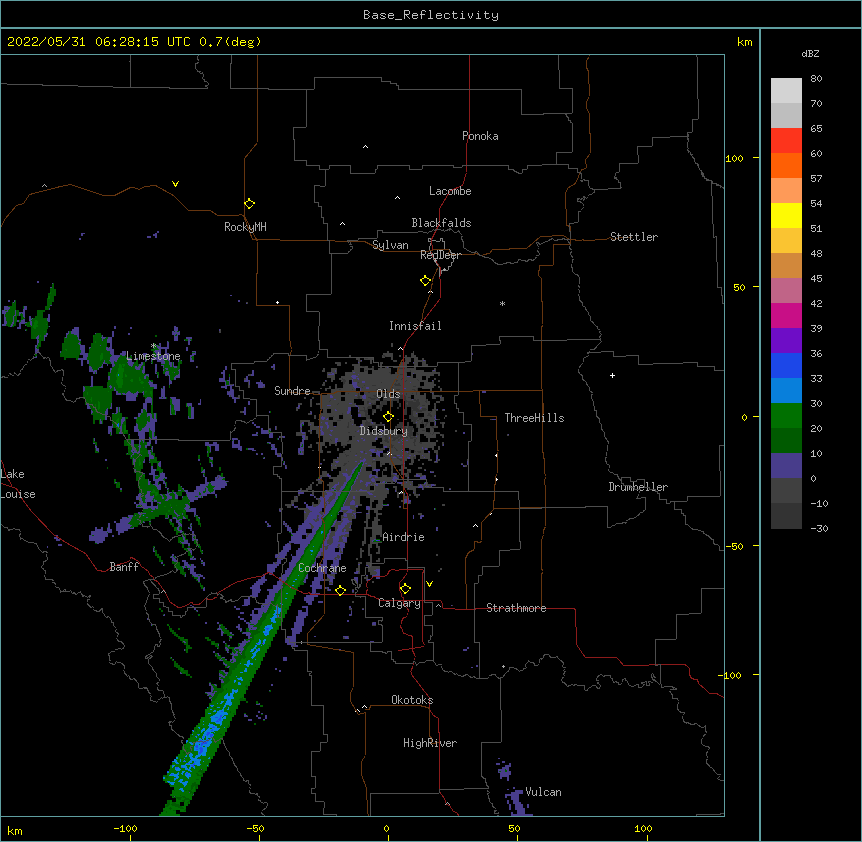The width and height of the screenshot is (862, 842).
Task: Click the -100 tick on the horizontal km axis
Action: point(125,828)
